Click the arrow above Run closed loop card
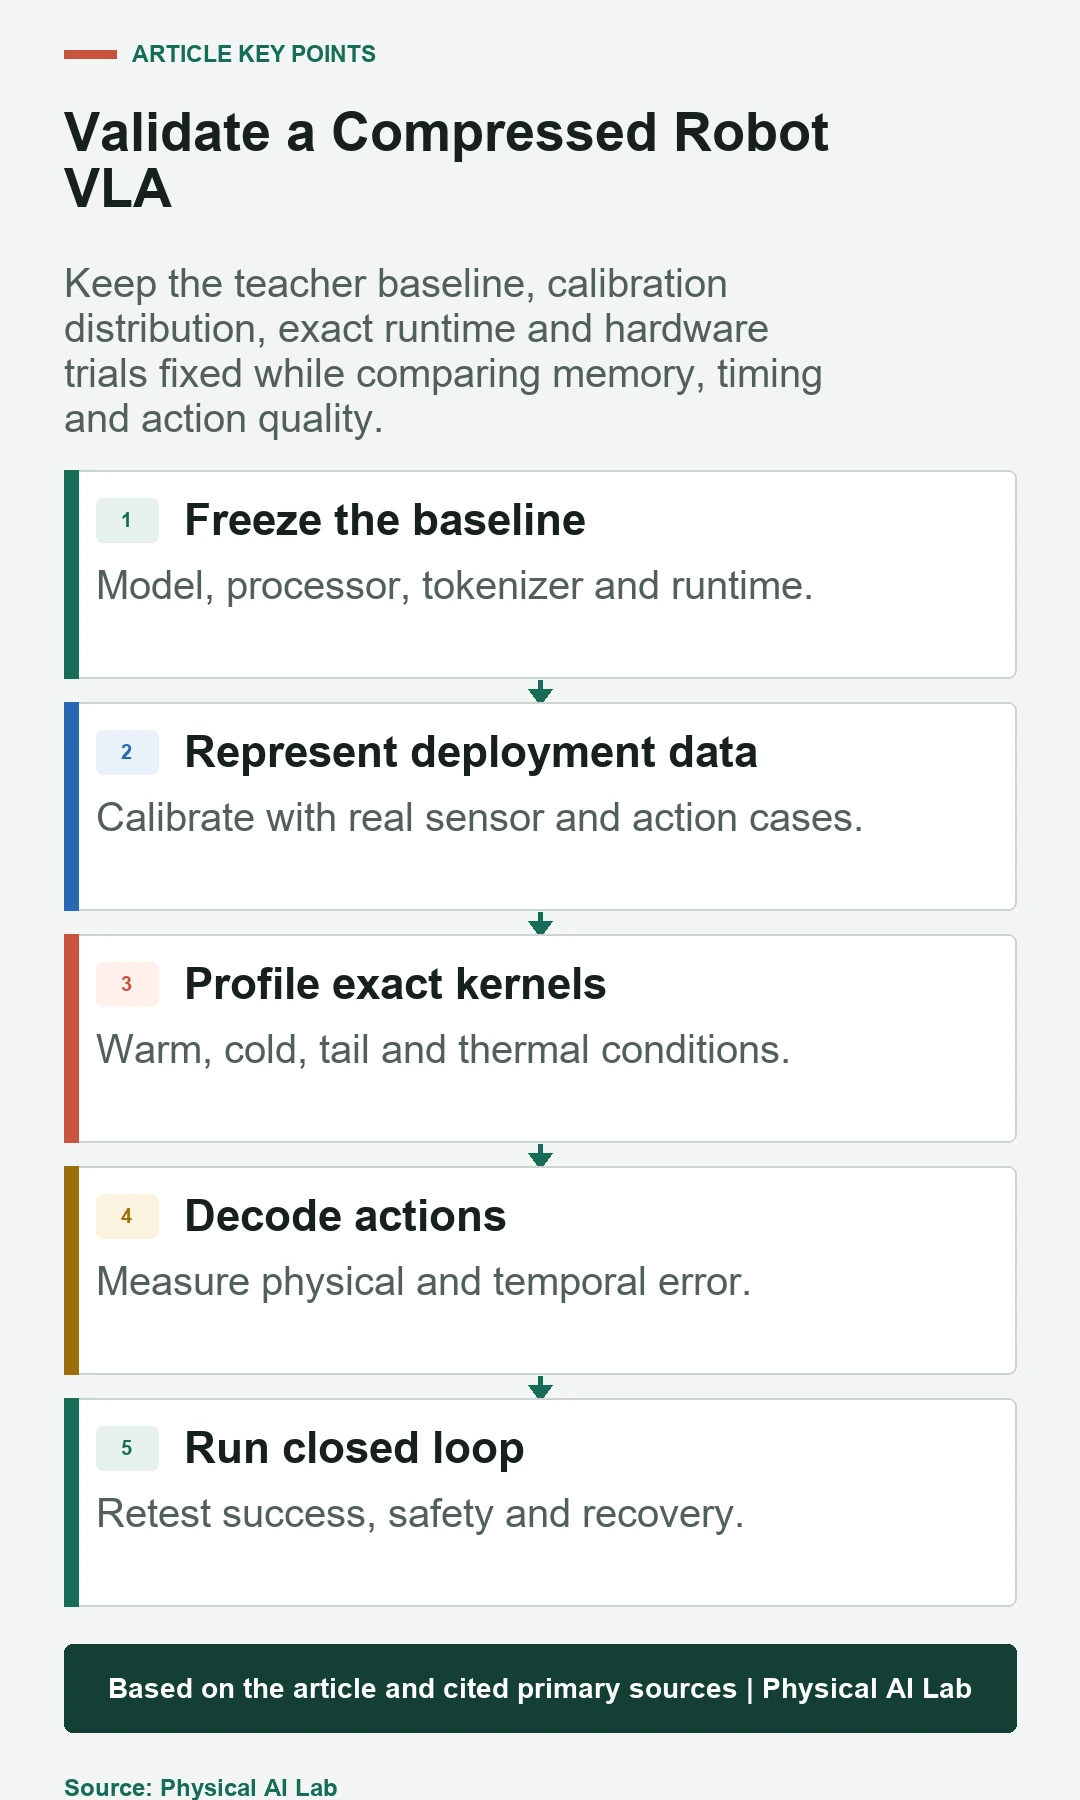Screen dimensions: 1080x1800 540,1387
